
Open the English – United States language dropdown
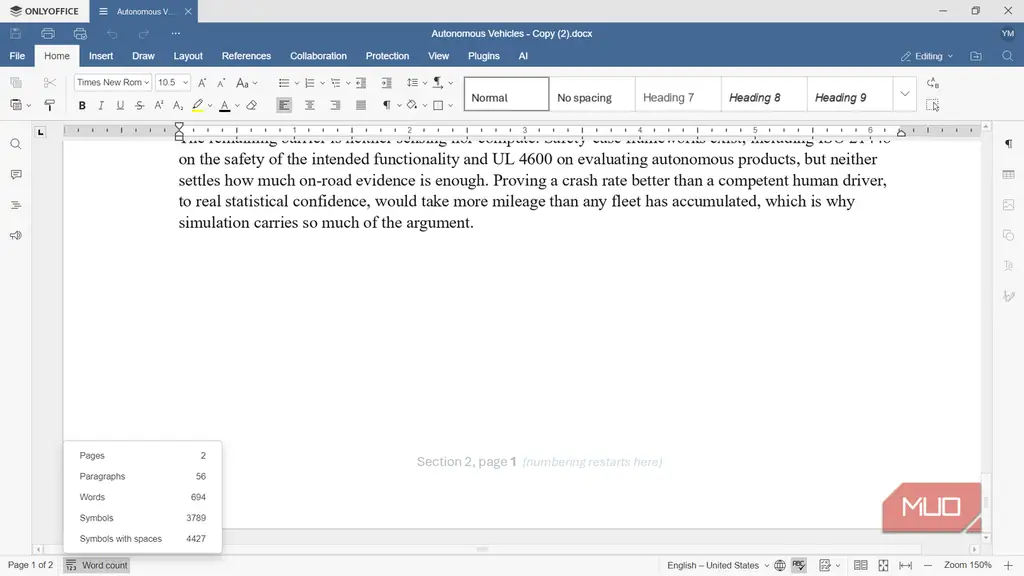(718, 566)
